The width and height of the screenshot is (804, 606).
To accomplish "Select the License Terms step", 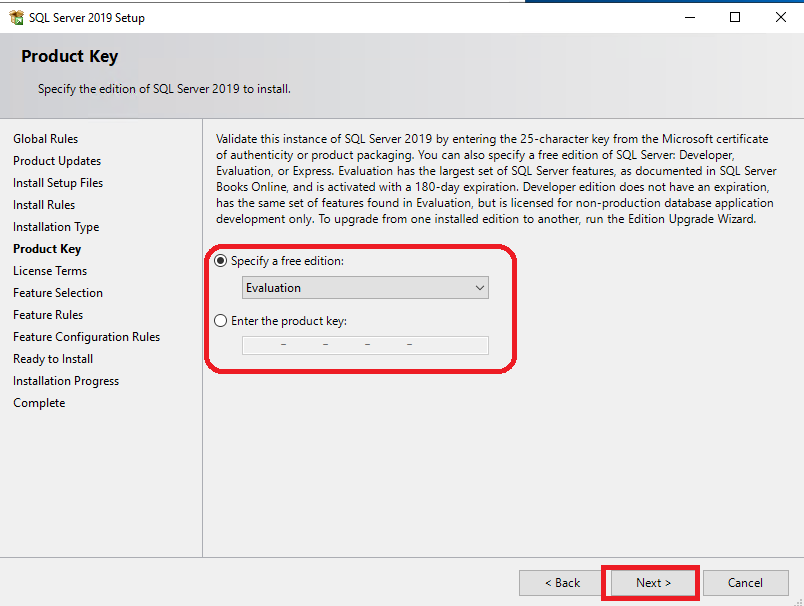I will (50, 271).
